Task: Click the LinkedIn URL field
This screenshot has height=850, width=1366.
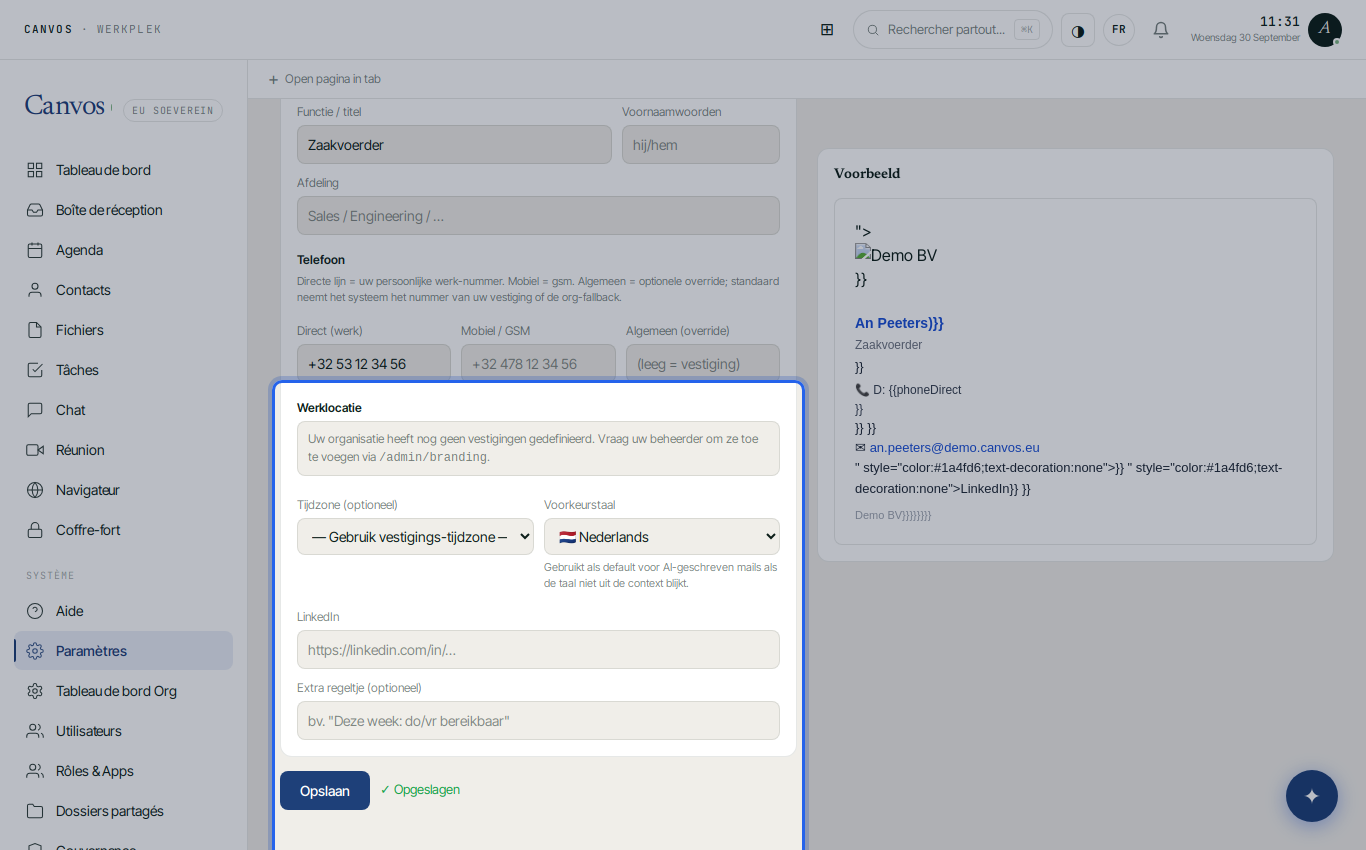Action: pos(538,650)
